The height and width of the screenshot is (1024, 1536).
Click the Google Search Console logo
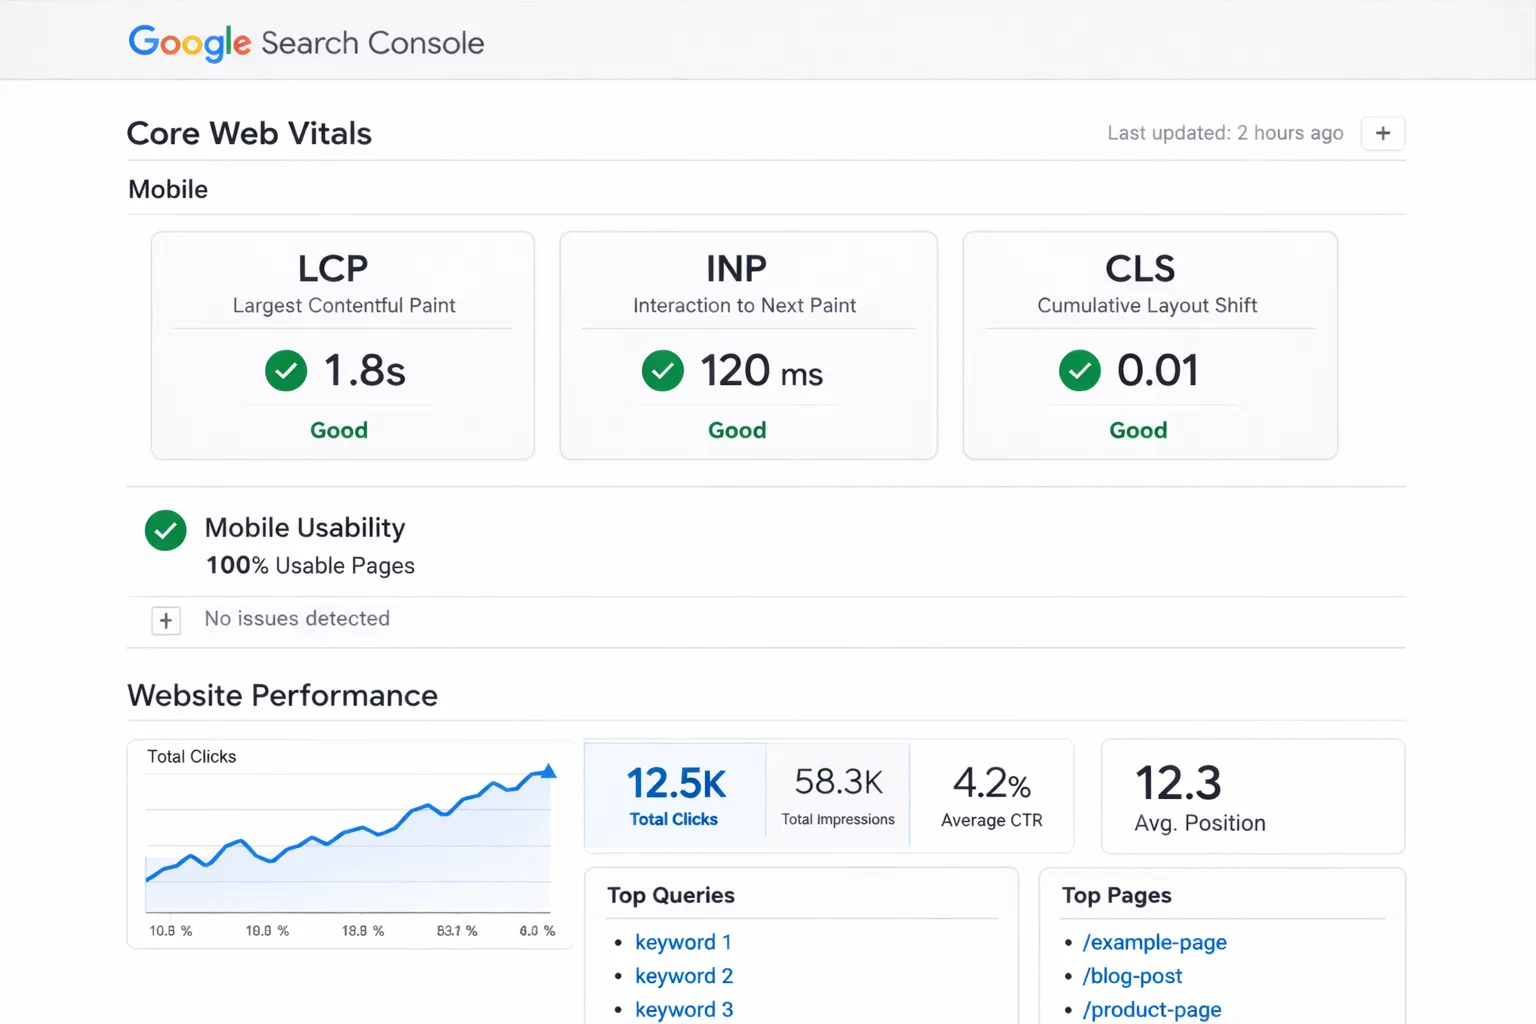[306, 43]
